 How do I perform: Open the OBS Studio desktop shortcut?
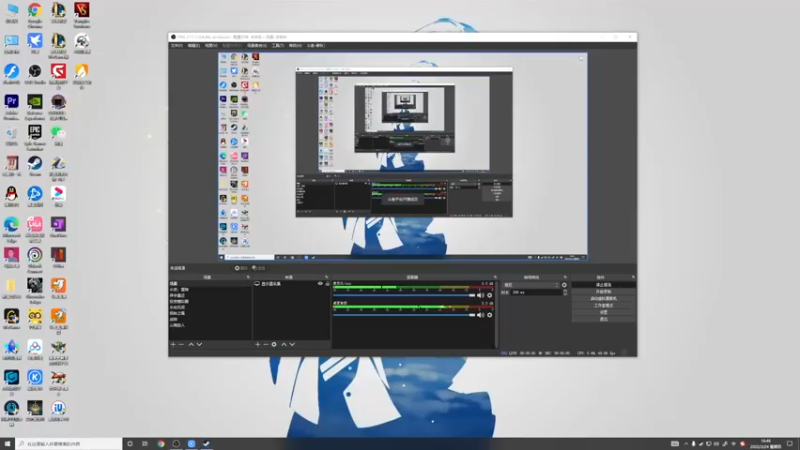tap(35, 74)
